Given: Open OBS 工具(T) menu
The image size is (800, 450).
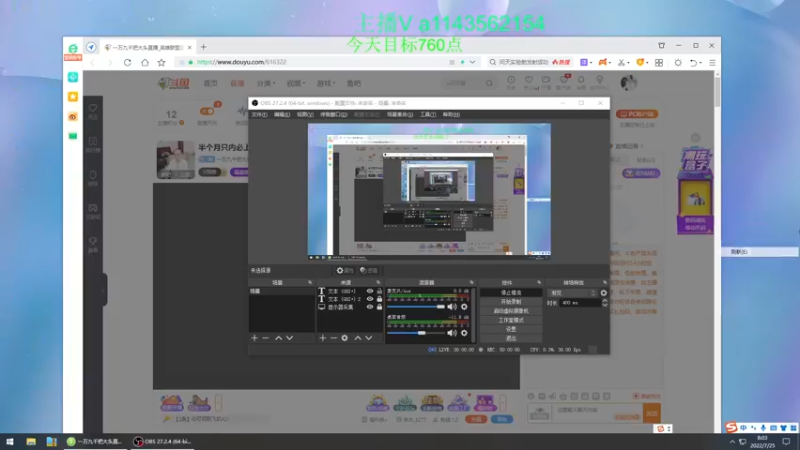Looking at the screenshot, I should click(428, 114).
